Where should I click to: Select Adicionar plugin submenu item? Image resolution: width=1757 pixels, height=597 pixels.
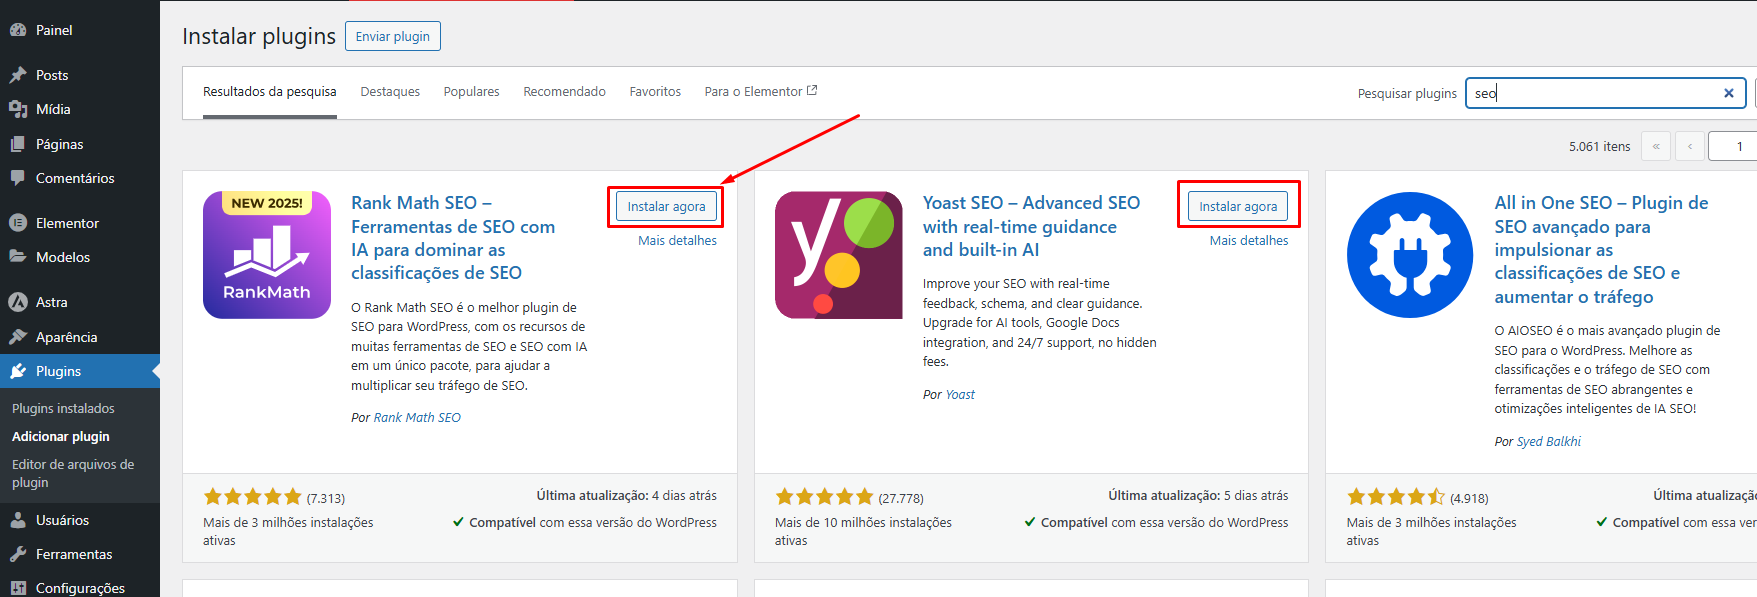(61, 436)
